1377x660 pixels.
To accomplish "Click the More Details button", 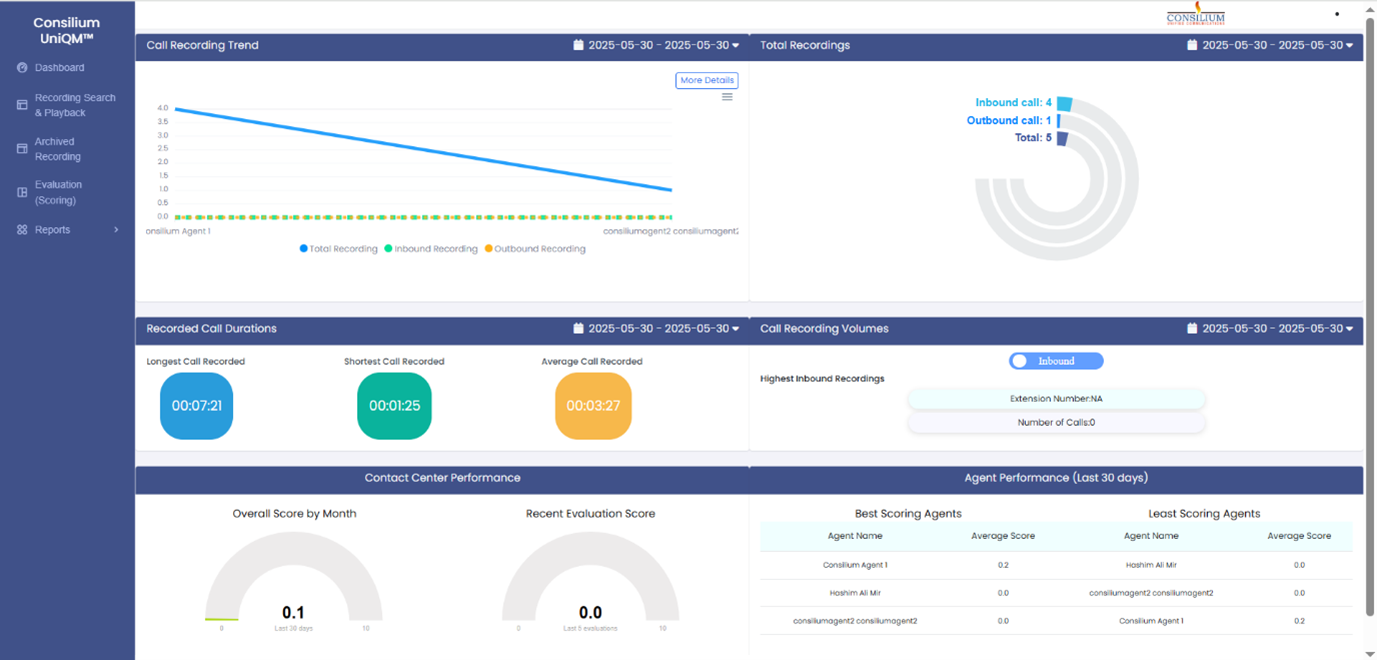I will tap(706, 80).
